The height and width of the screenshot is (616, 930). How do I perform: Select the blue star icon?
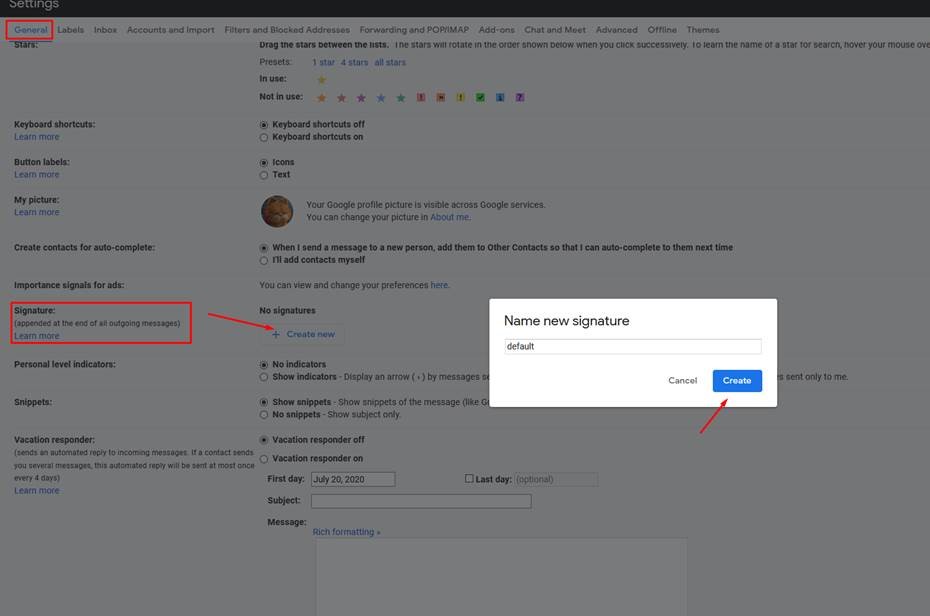click(x=381, y=98)
